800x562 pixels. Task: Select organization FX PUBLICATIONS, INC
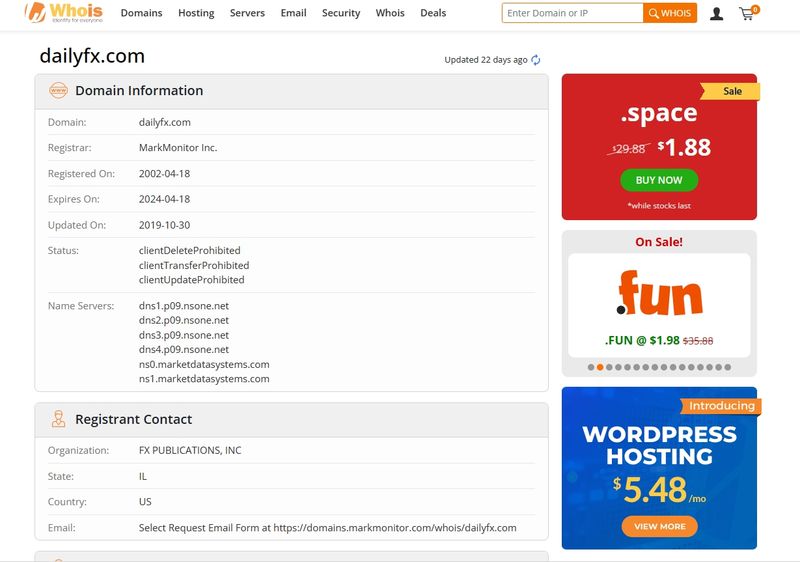[190, 450]
